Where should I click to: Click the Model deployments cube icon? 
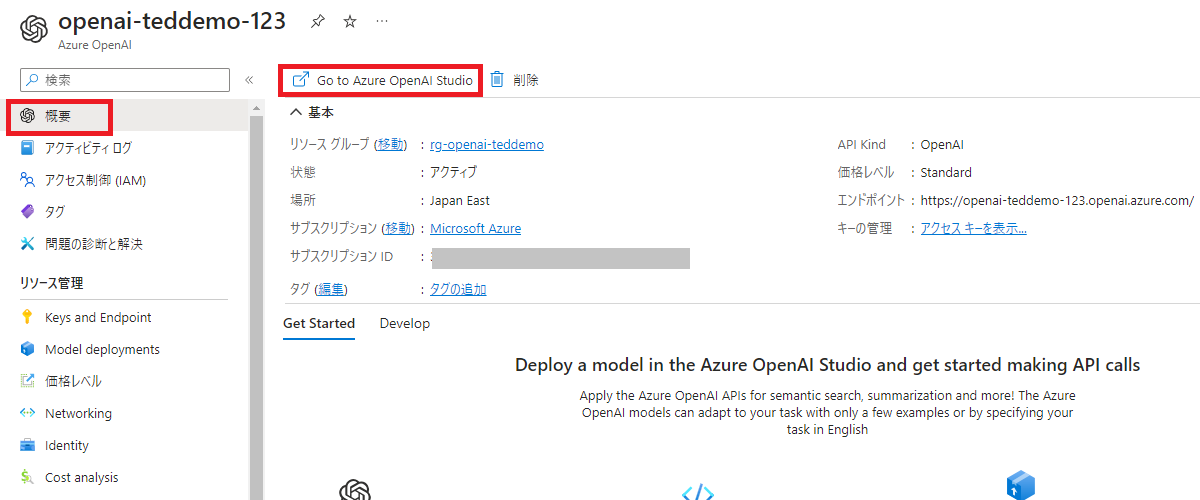[27, 349]
